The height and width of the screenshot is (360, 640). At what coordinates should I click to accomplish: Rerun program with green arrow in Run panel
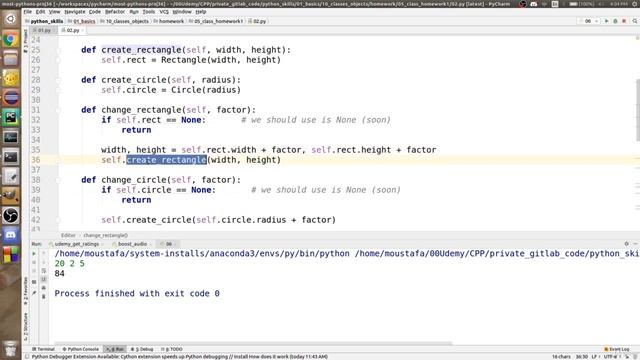click(34, 253)
